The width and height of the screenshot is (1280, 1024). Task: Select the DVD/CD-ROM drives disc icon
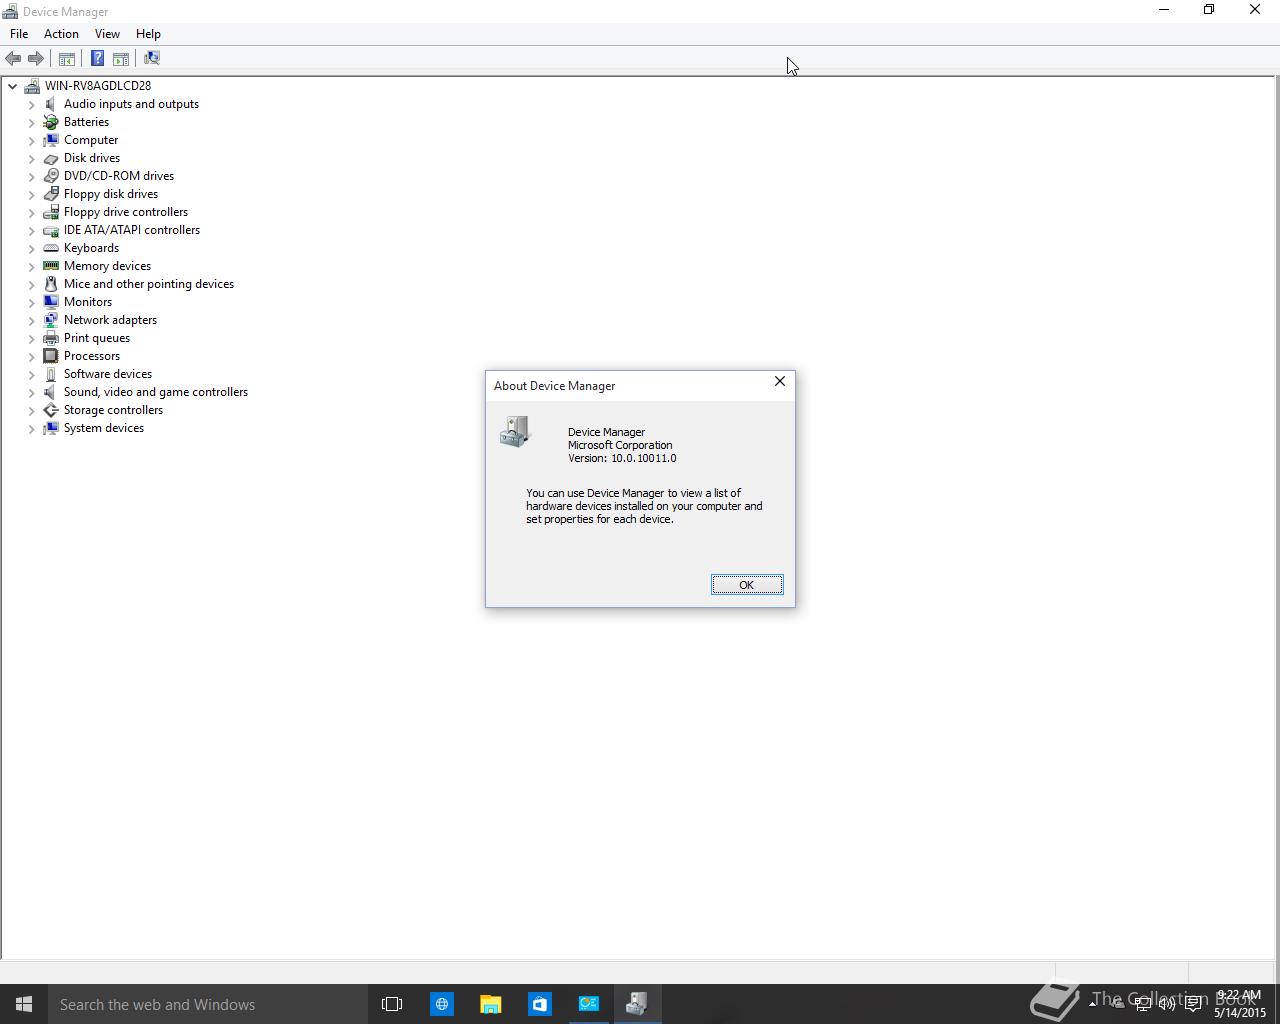click(x=51, y=176)
